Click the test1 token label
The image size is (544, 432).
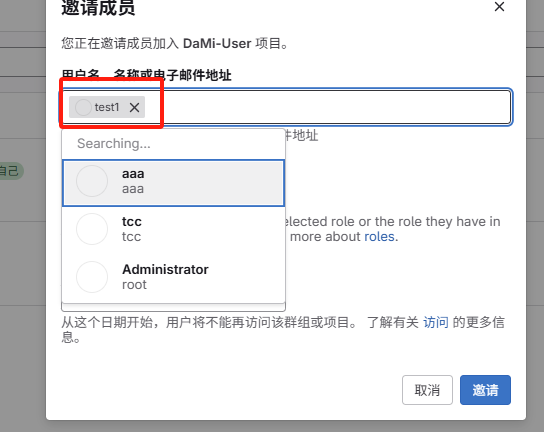click(x=107, y=107)
